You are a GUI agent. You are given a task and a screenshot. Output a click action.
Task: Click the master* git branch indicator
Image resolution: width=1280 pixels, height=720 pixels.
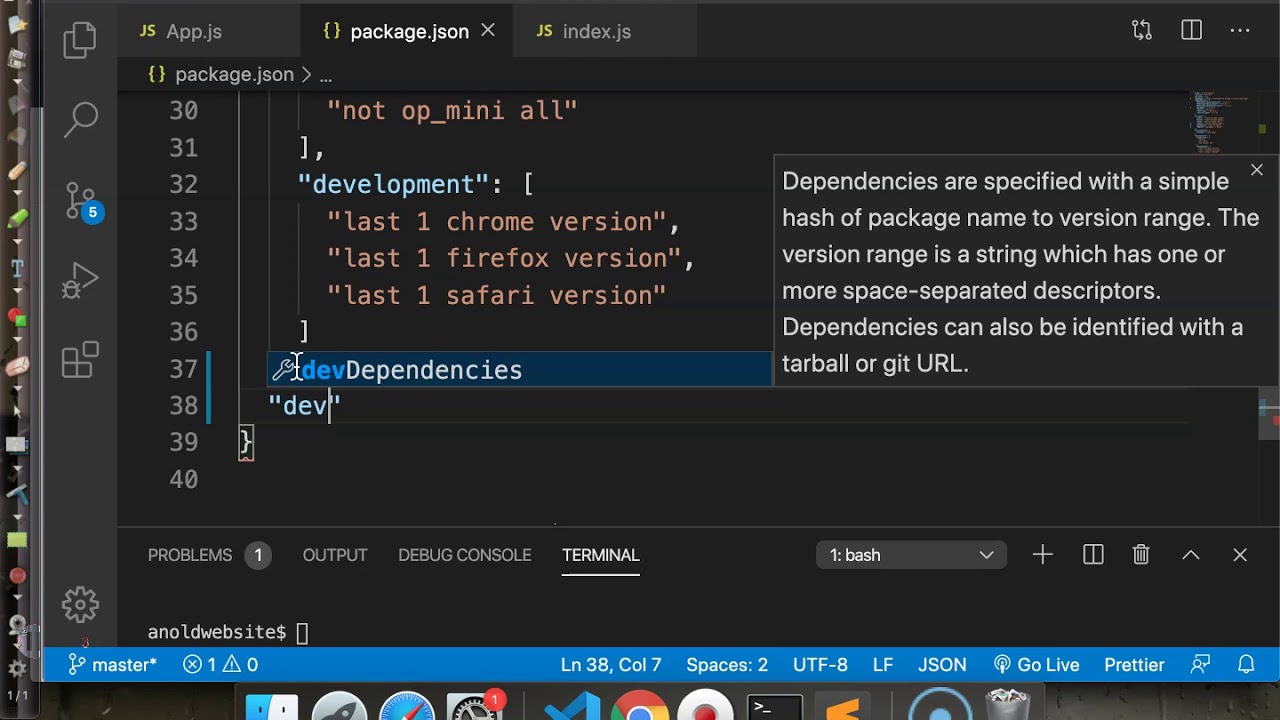click(112, 665)
